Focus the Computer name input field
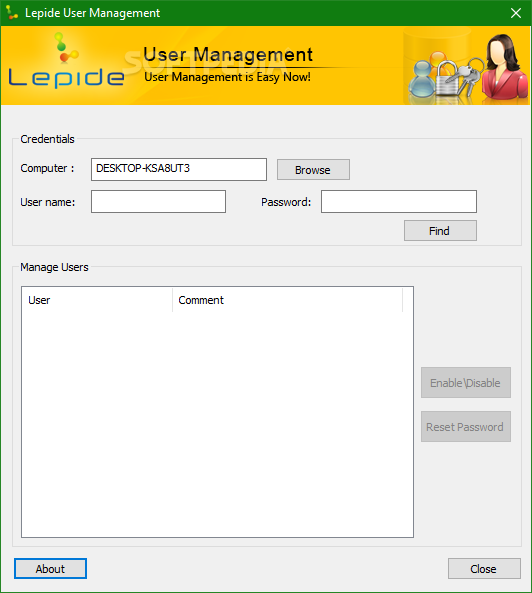 tap(179, 169)
